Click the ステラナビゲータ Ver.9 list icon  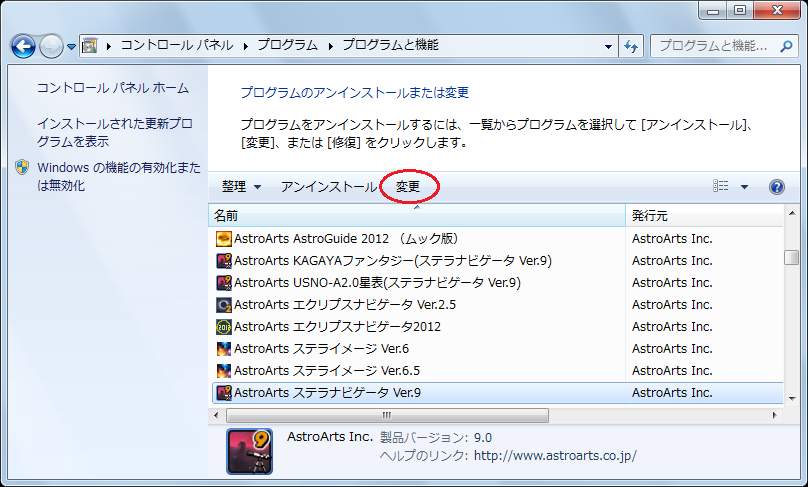(224, 393)
